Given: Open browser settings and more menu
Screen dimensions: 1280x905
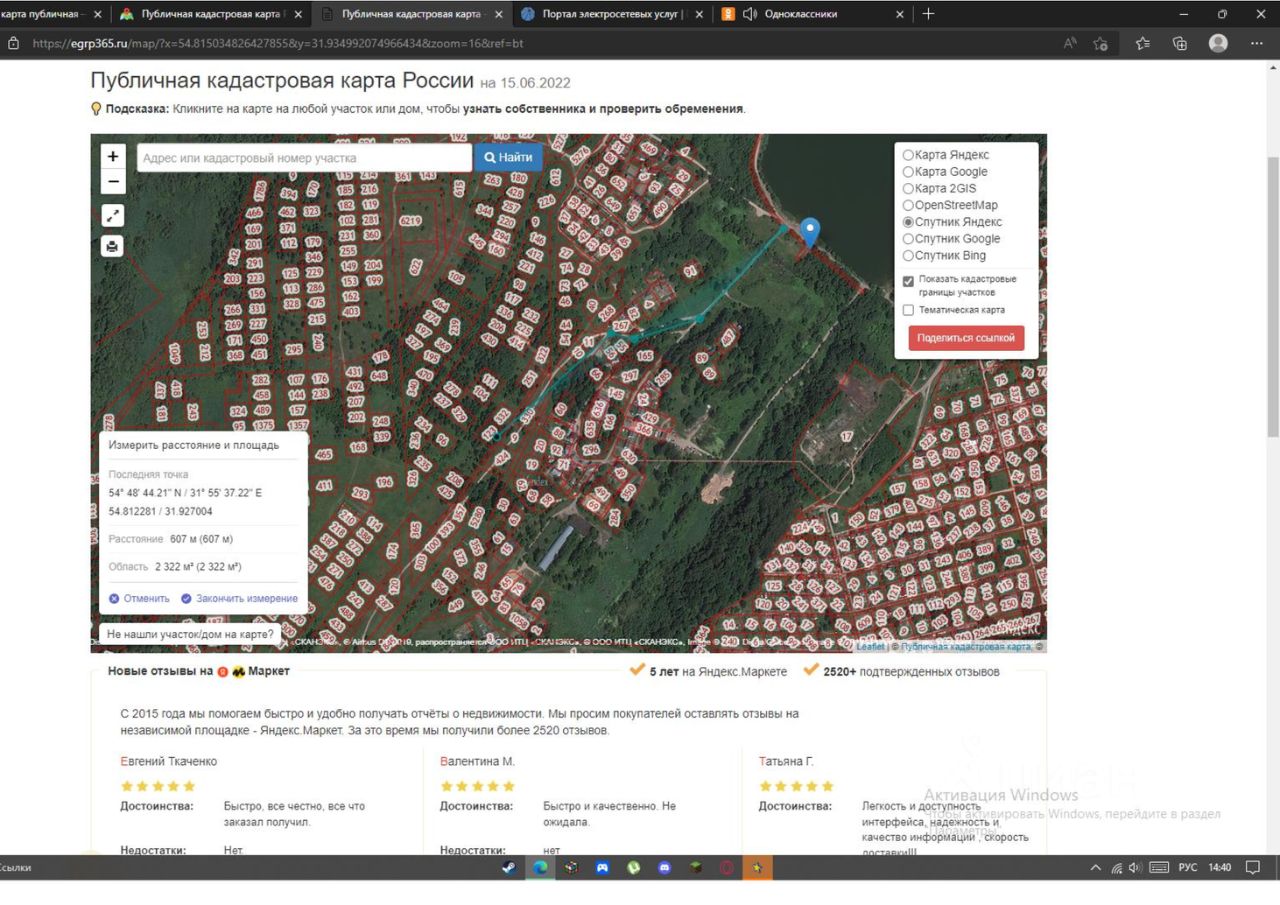Looking at the screenshot, I should tap(1256, 43).
